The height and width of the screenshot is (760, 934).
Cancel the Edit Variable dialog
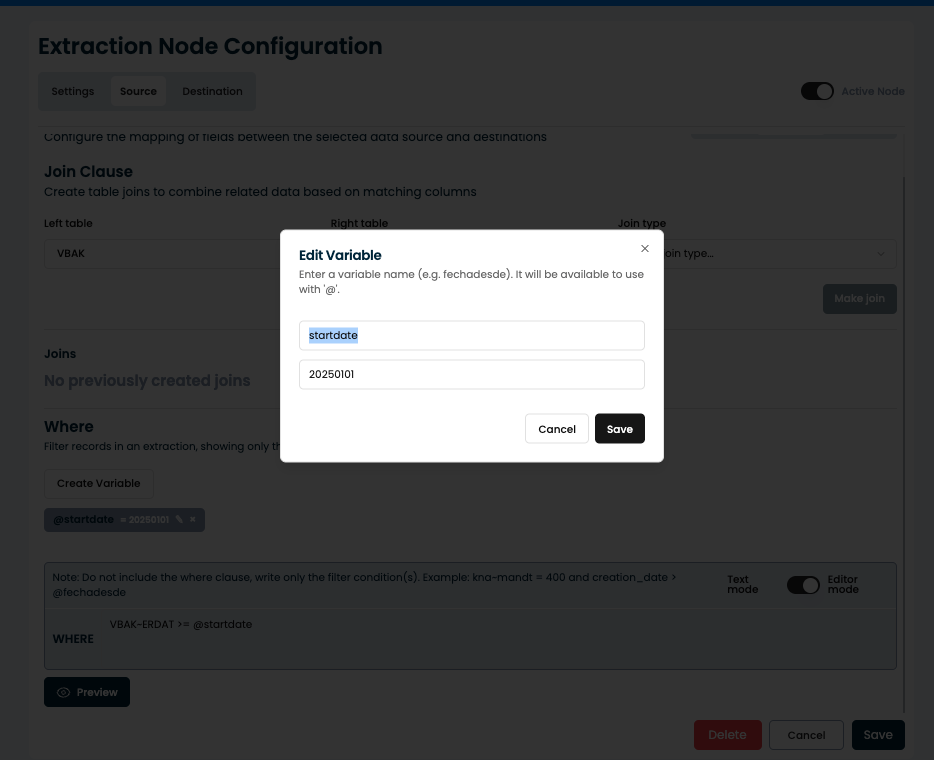click(556, 429)
